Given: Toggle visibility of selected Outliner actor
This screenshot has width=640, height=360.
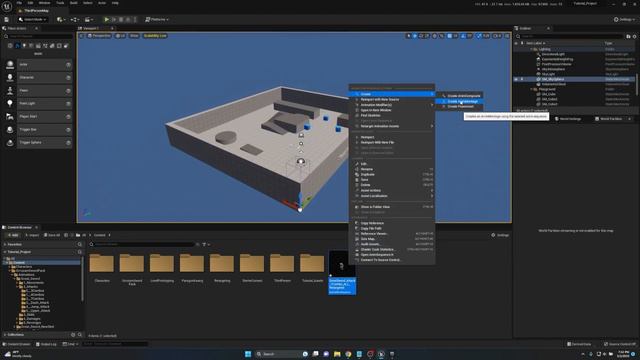Looking at the screenshot, I should (x=516, y=79).
